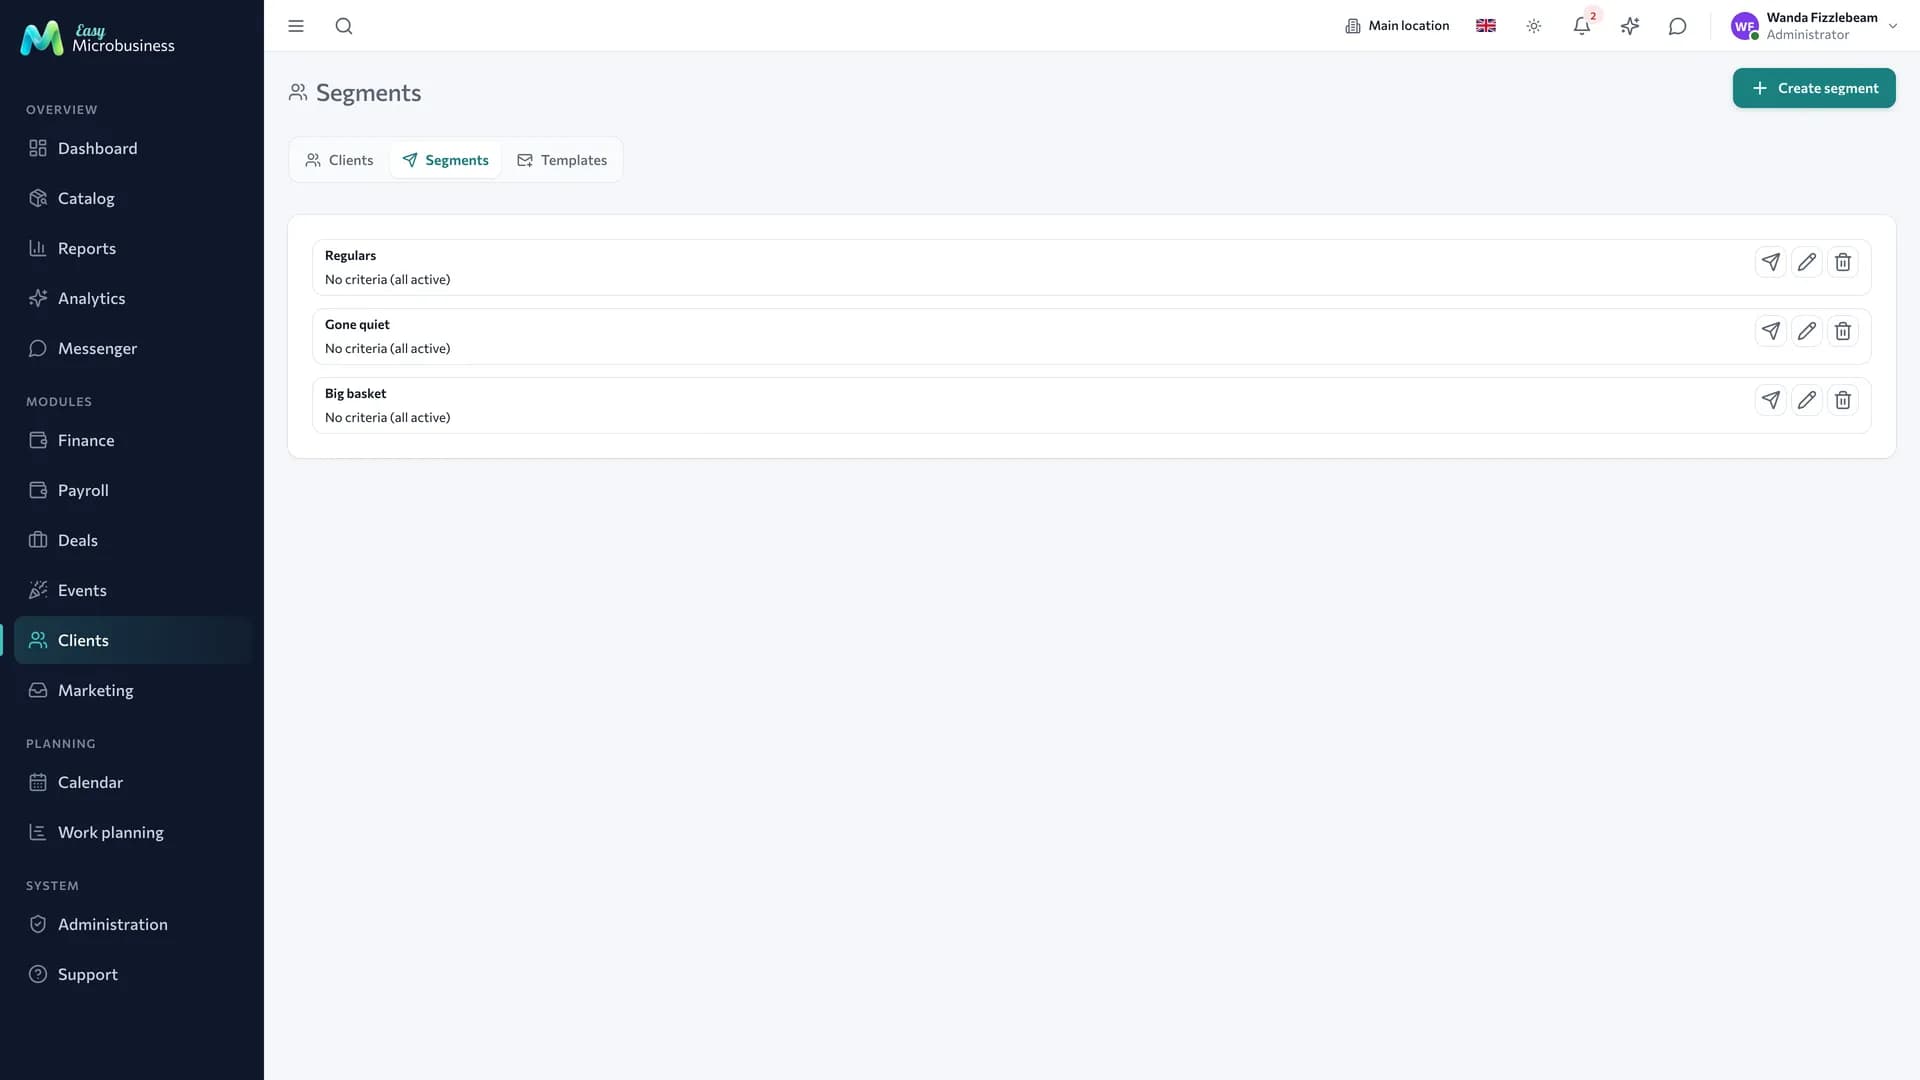This screenshot has height=1080, width=1920.
Task: Open Marketing module
Action: coord(132,690)
